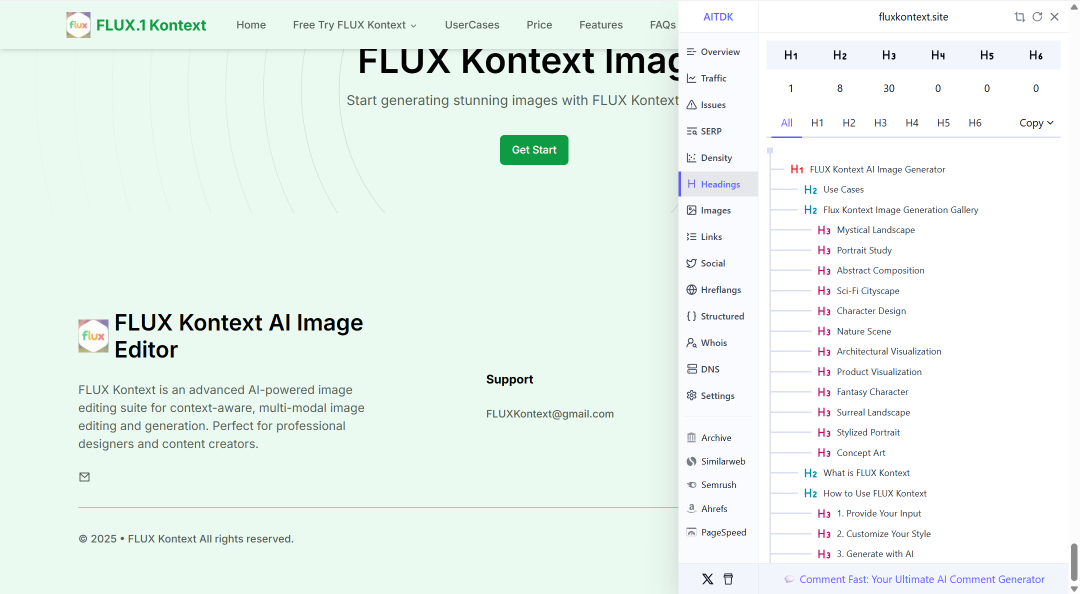Select the Headings section
The image size is (1080, 594).
tap(718, 184)
